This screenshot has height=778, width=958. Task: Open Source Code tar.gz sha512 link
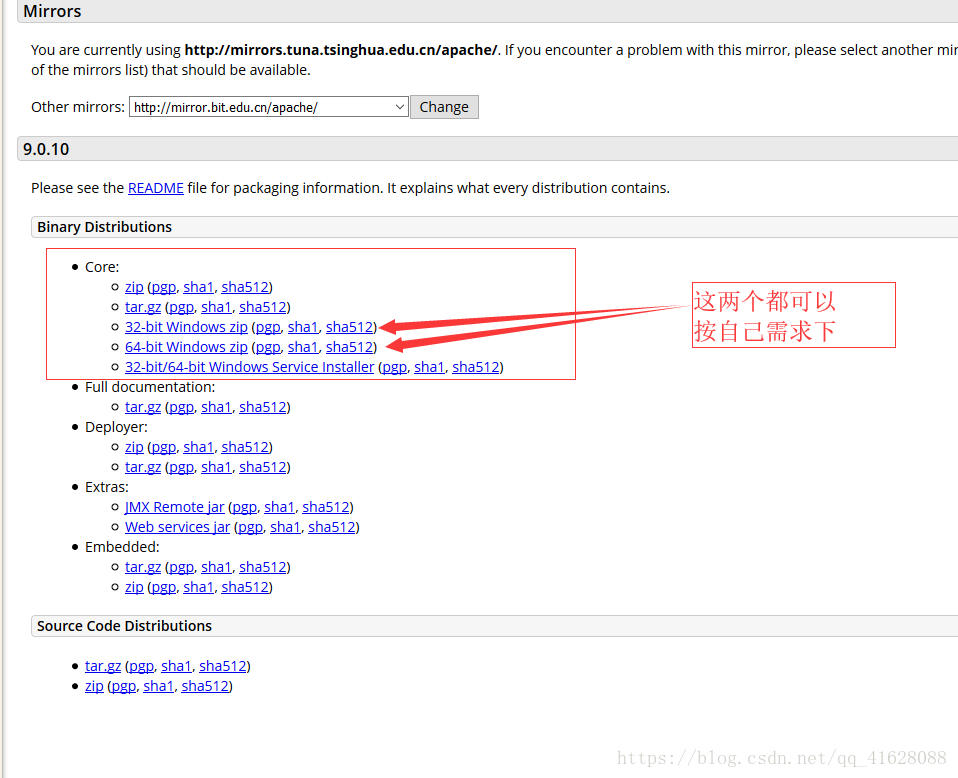(223, 666)
